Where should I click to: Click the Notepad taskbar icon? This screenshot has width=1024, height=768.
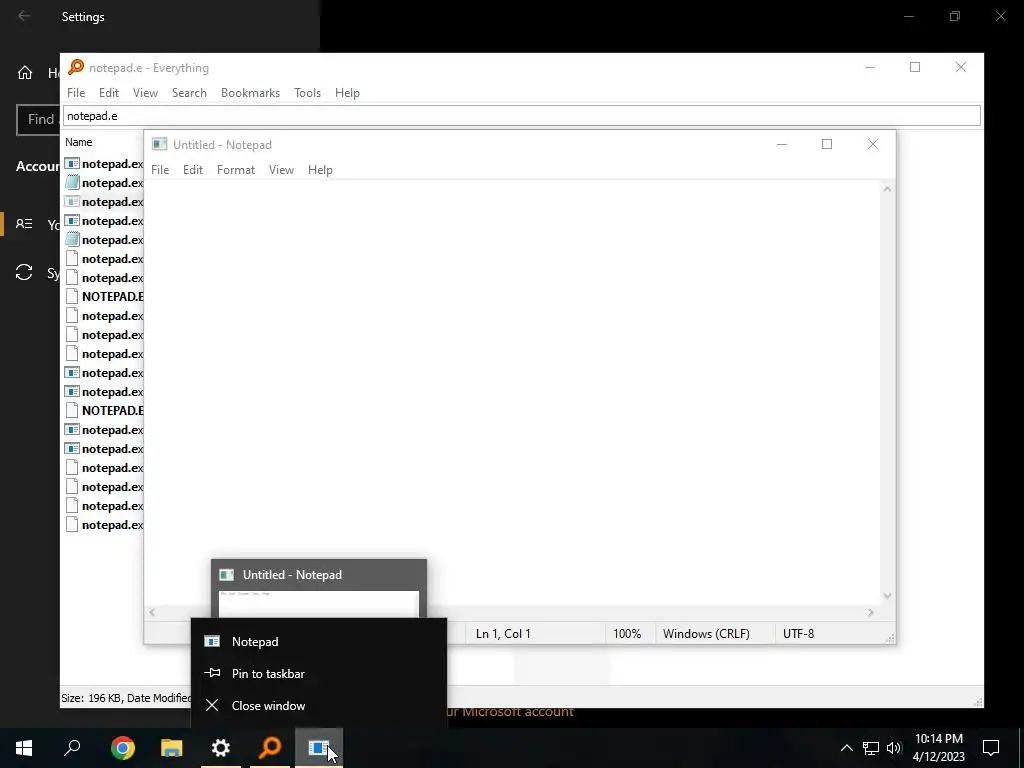pyautogui.click(x=319, y=748)
